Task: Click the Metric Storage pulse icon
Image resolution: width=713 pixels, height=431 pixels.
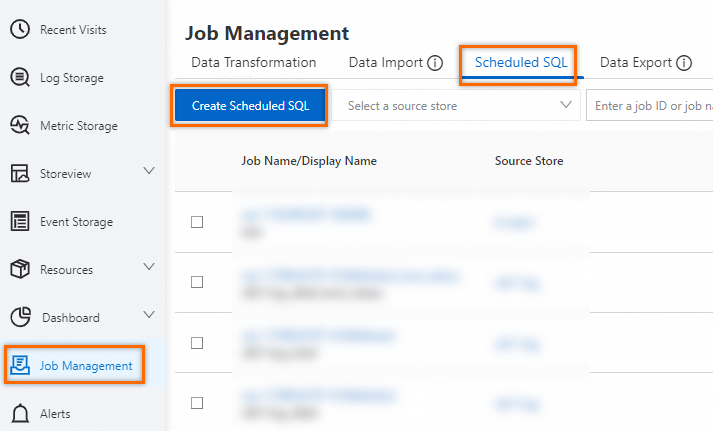Action: [20, 125]
